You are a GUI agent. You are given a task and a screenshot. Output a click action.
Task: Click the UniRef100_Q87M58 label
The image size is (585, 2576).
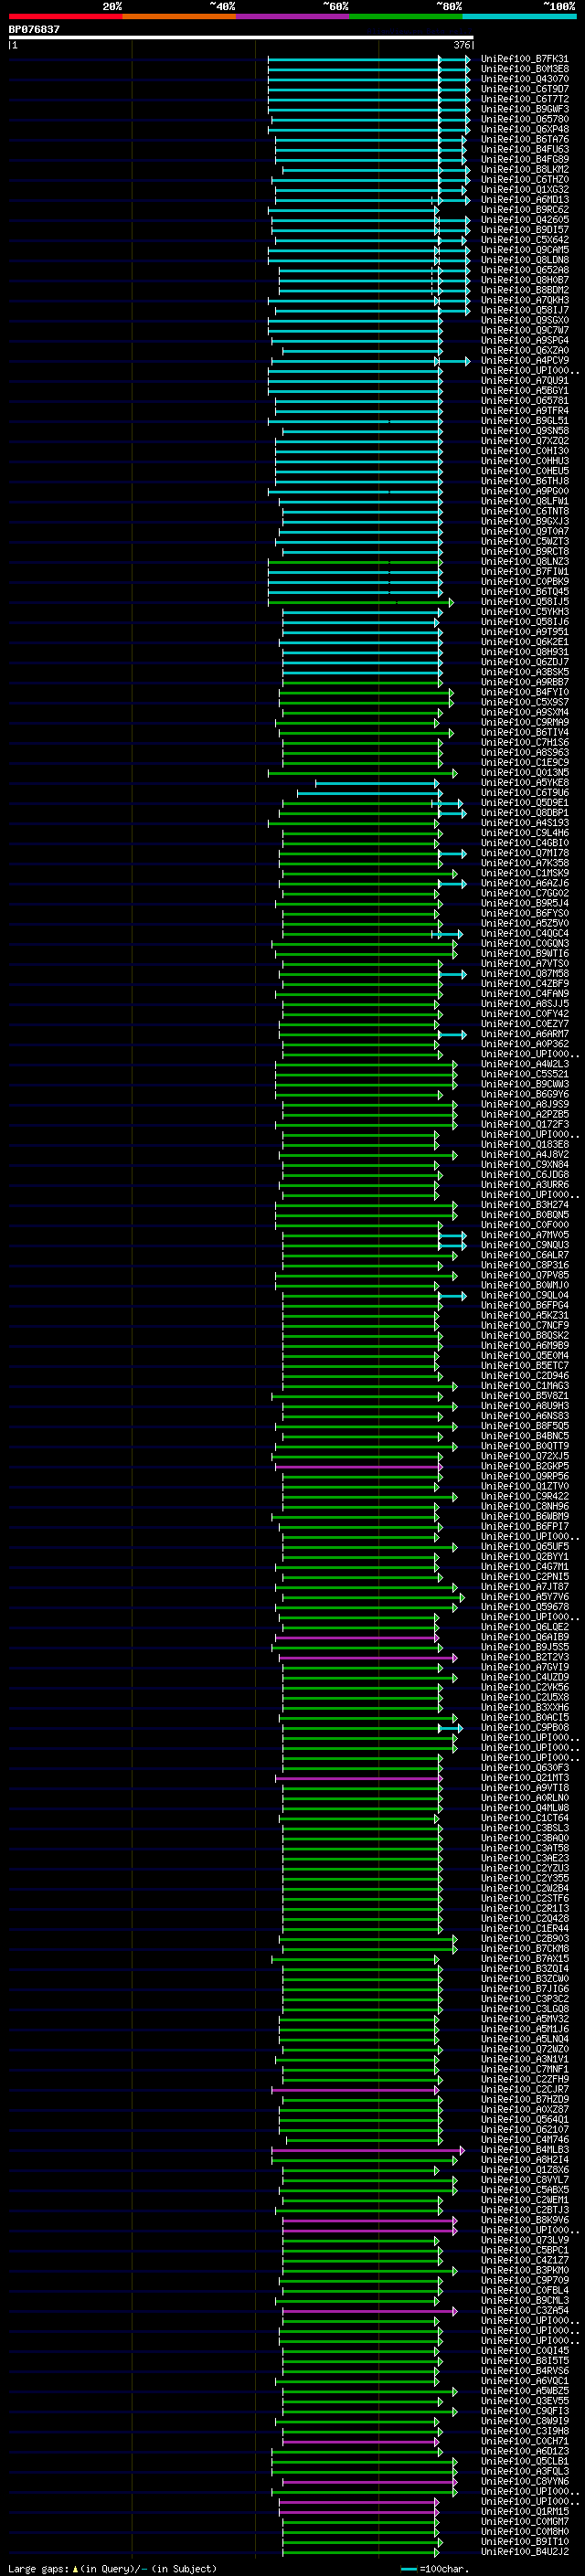point(524,974)
